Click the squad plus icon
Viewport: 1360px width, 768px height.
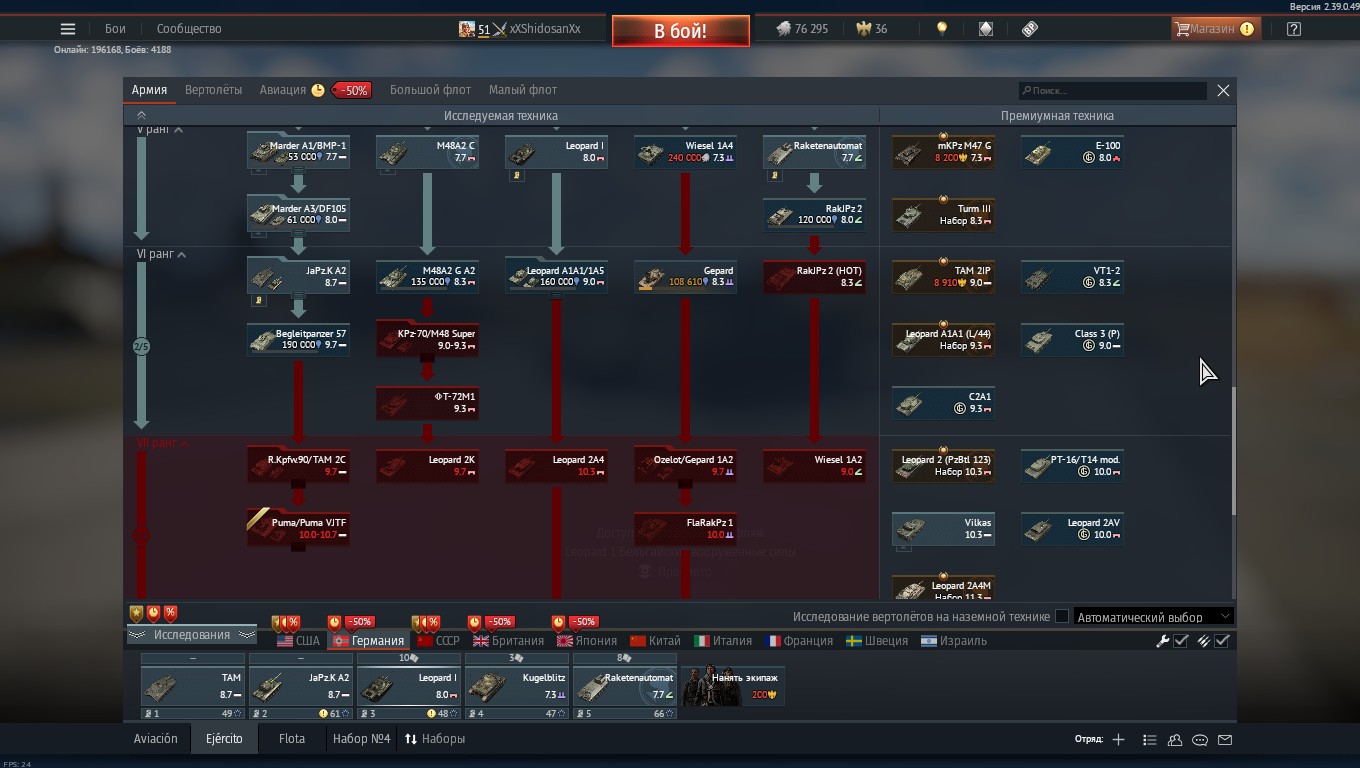tap(1118, 740)
